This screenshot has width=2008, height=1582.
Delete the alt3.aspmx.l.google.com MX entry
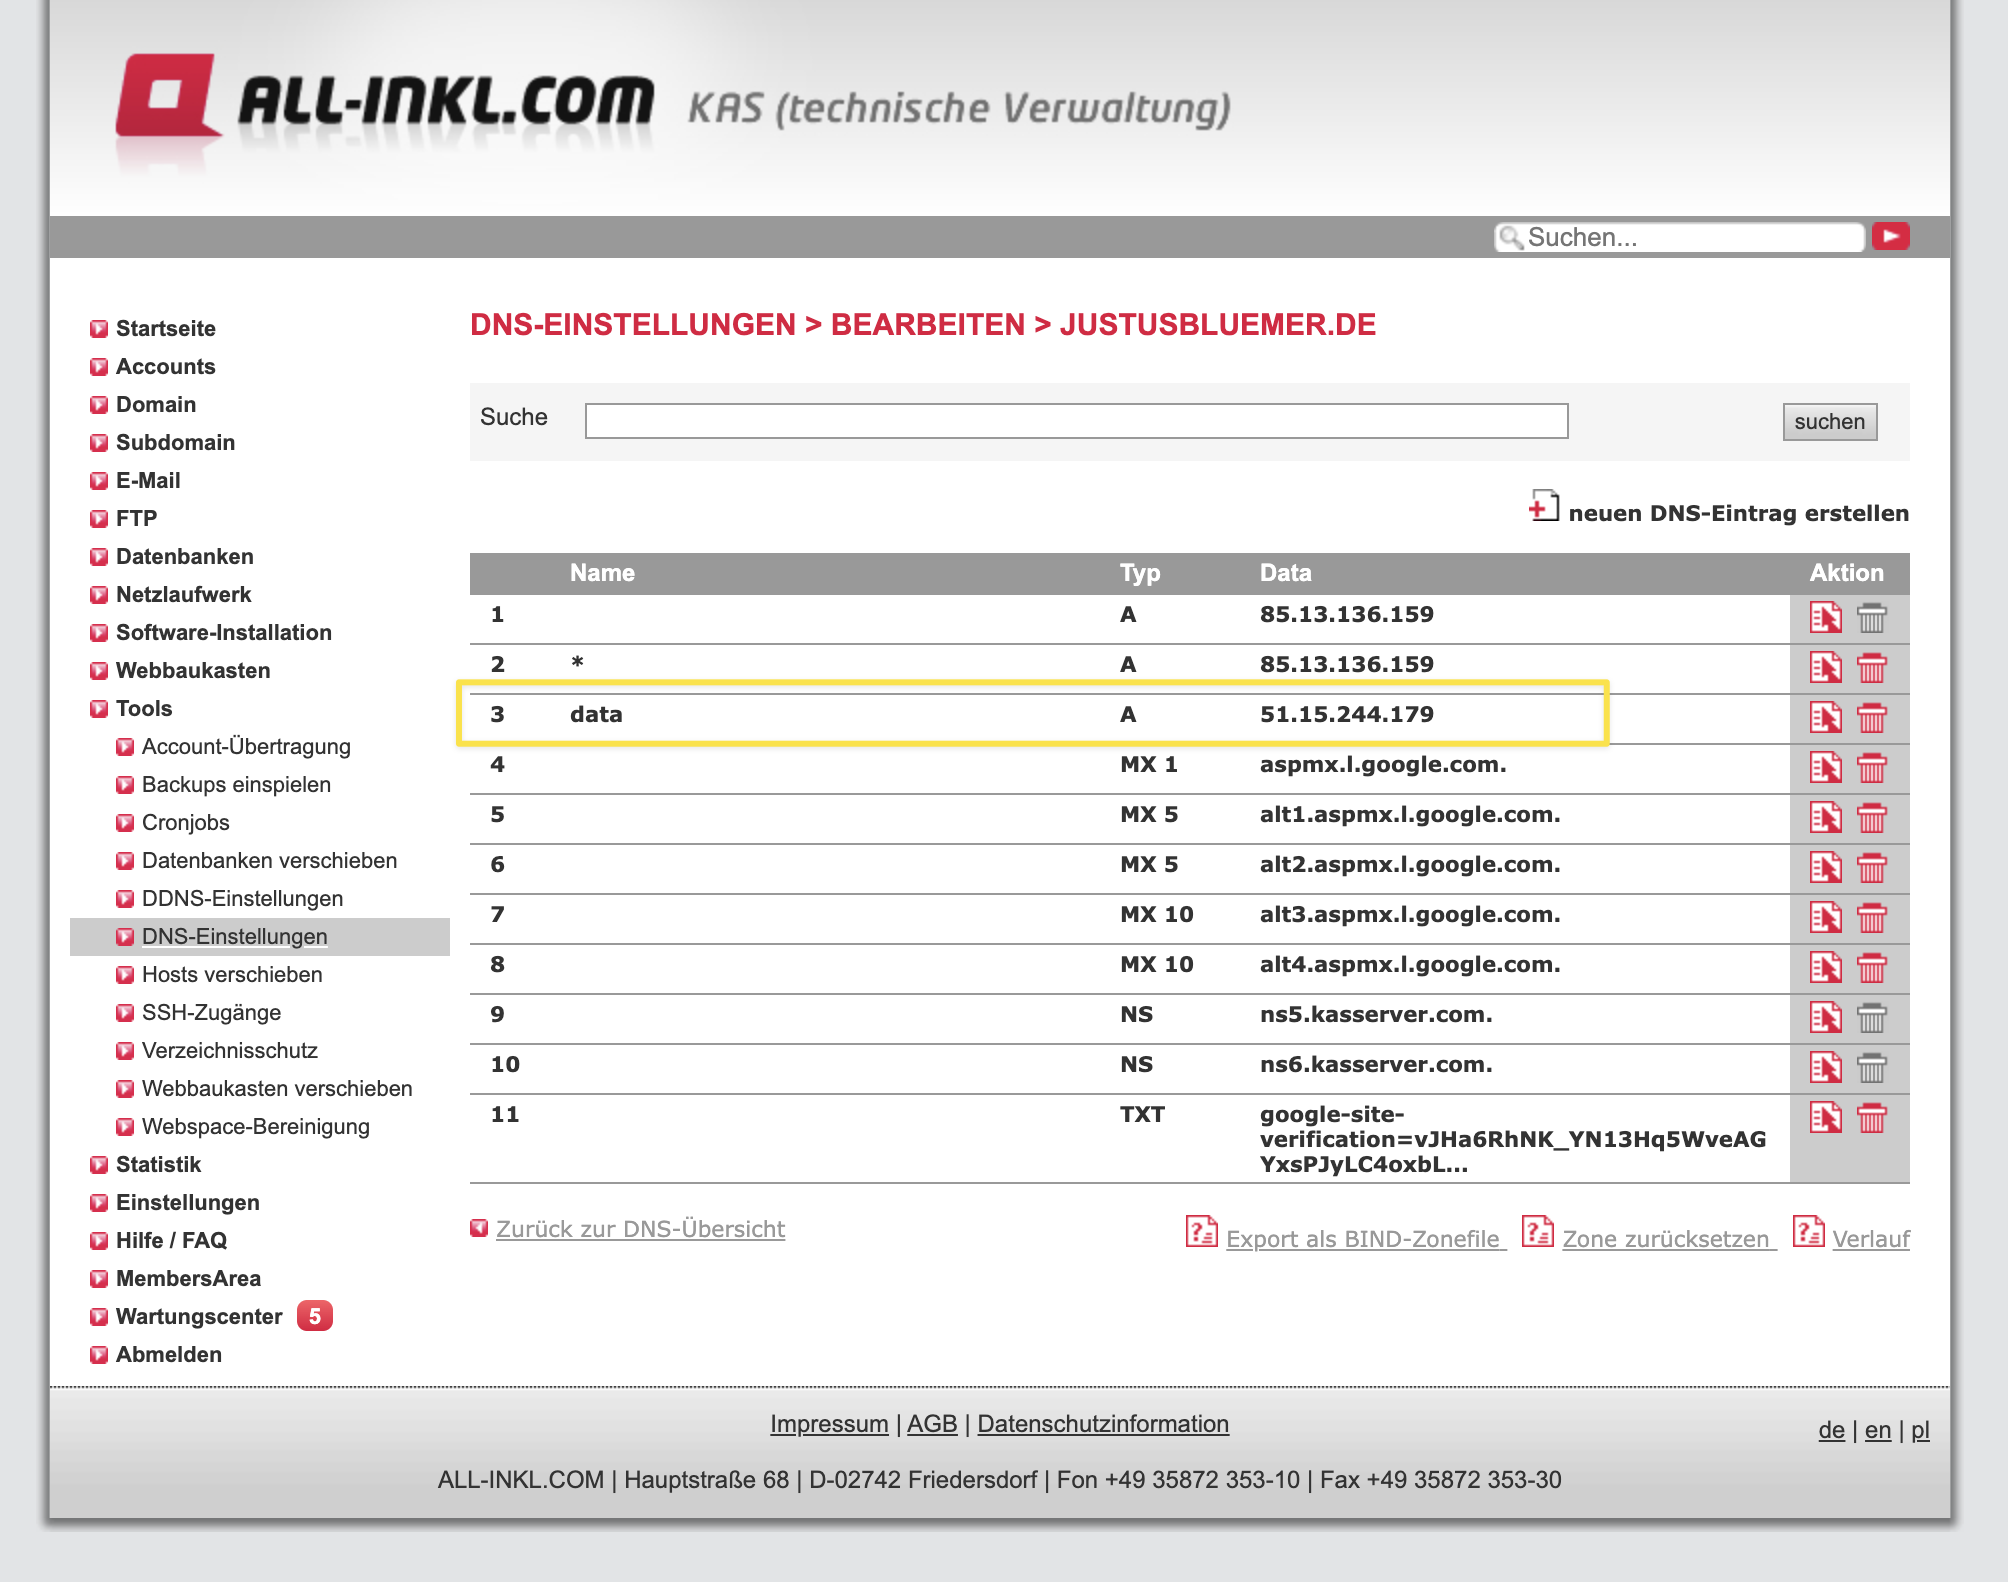[x=1871, y=918]
